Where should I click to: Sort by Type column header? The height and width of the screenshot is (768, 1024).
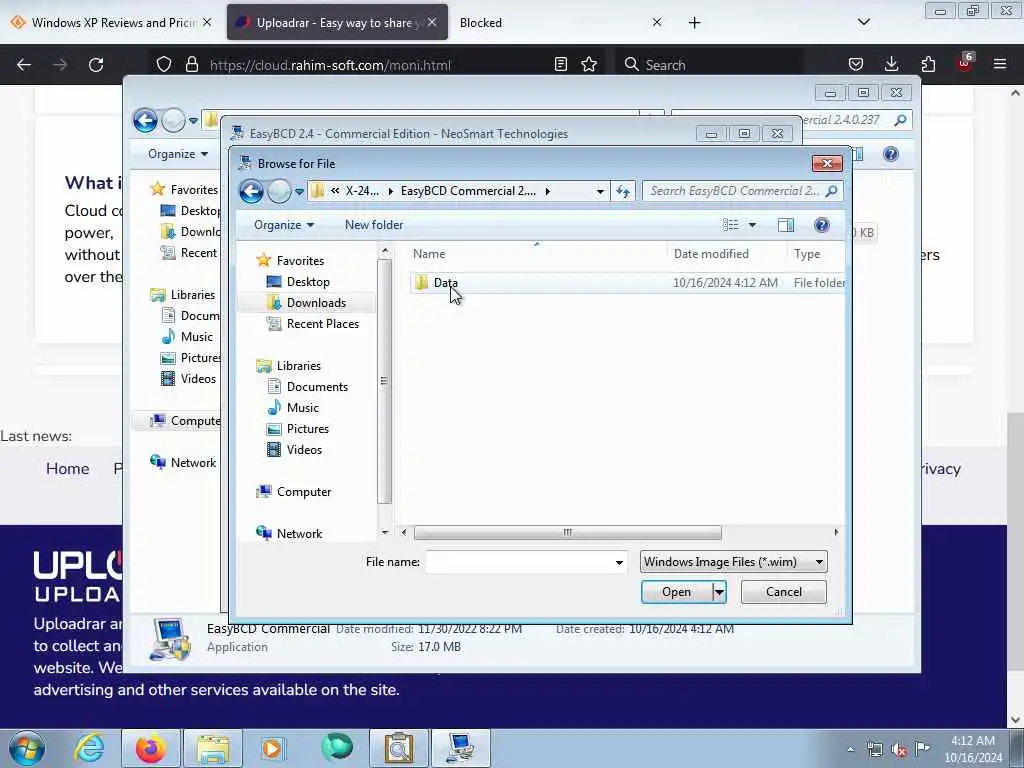coord(807,254)
